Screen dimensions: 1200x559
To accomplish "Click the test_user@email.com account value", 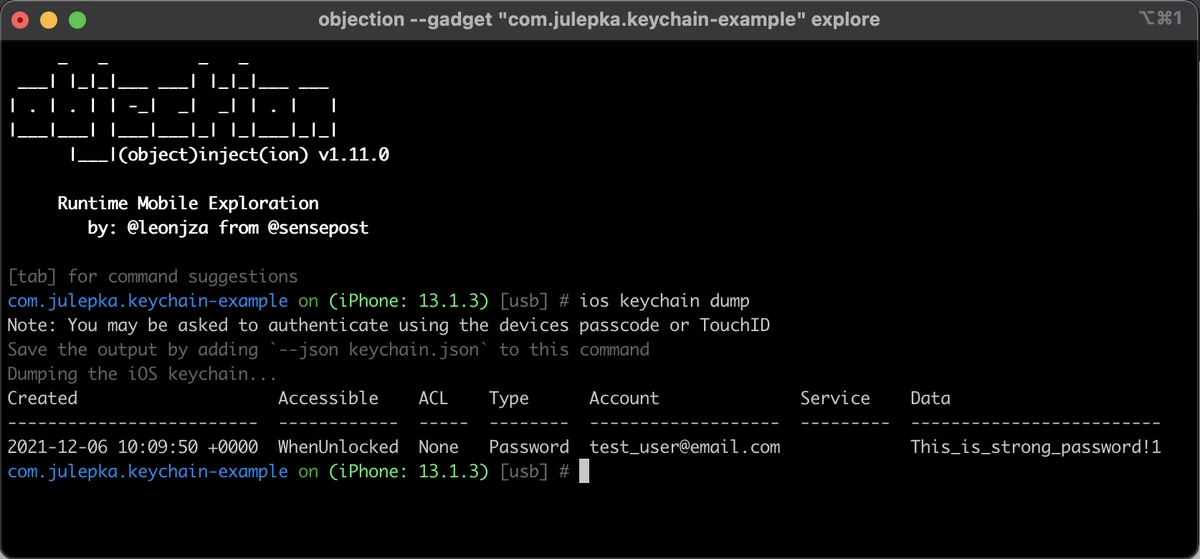I will 685,447.
